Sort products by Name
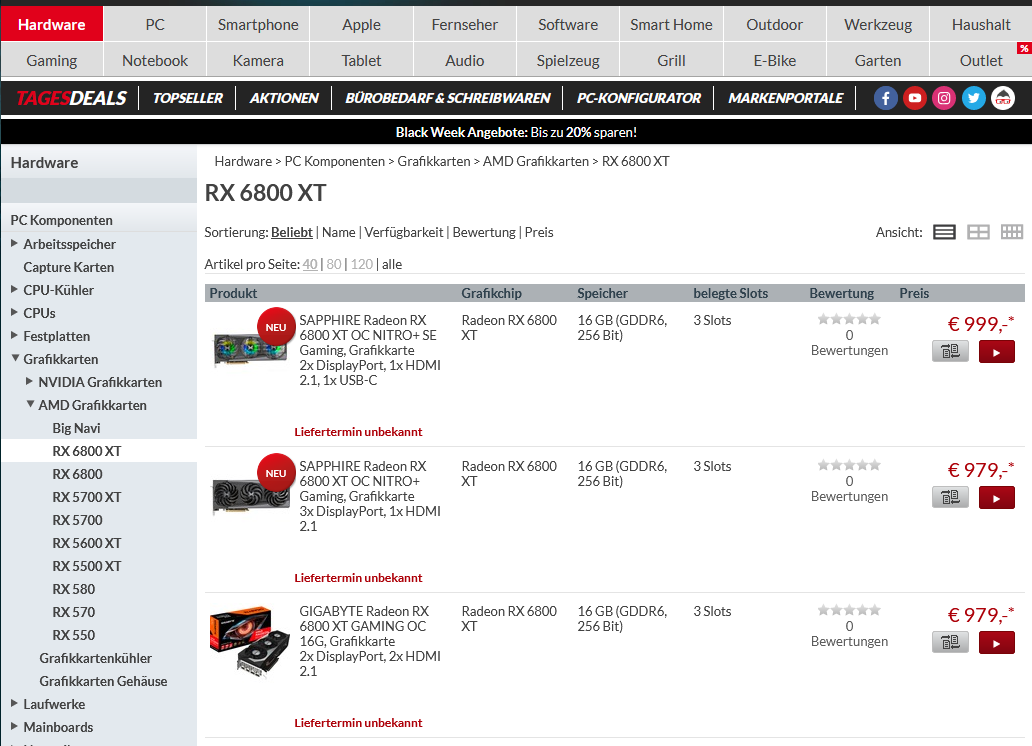1032x746 pixels. click(x=338, y=232)
